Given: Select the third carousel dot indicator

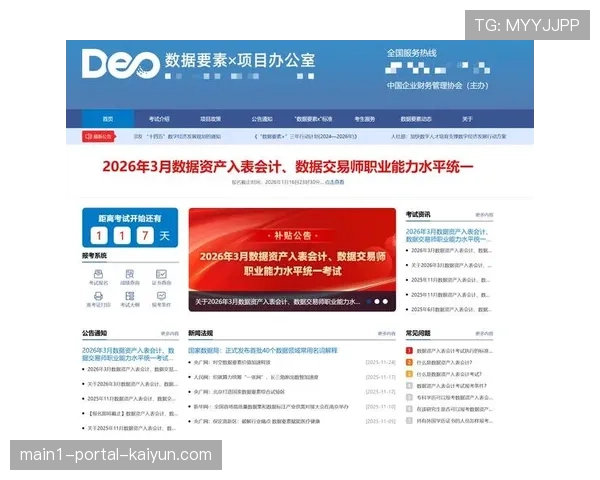Looking at the screenshot, I should point(385,302).
